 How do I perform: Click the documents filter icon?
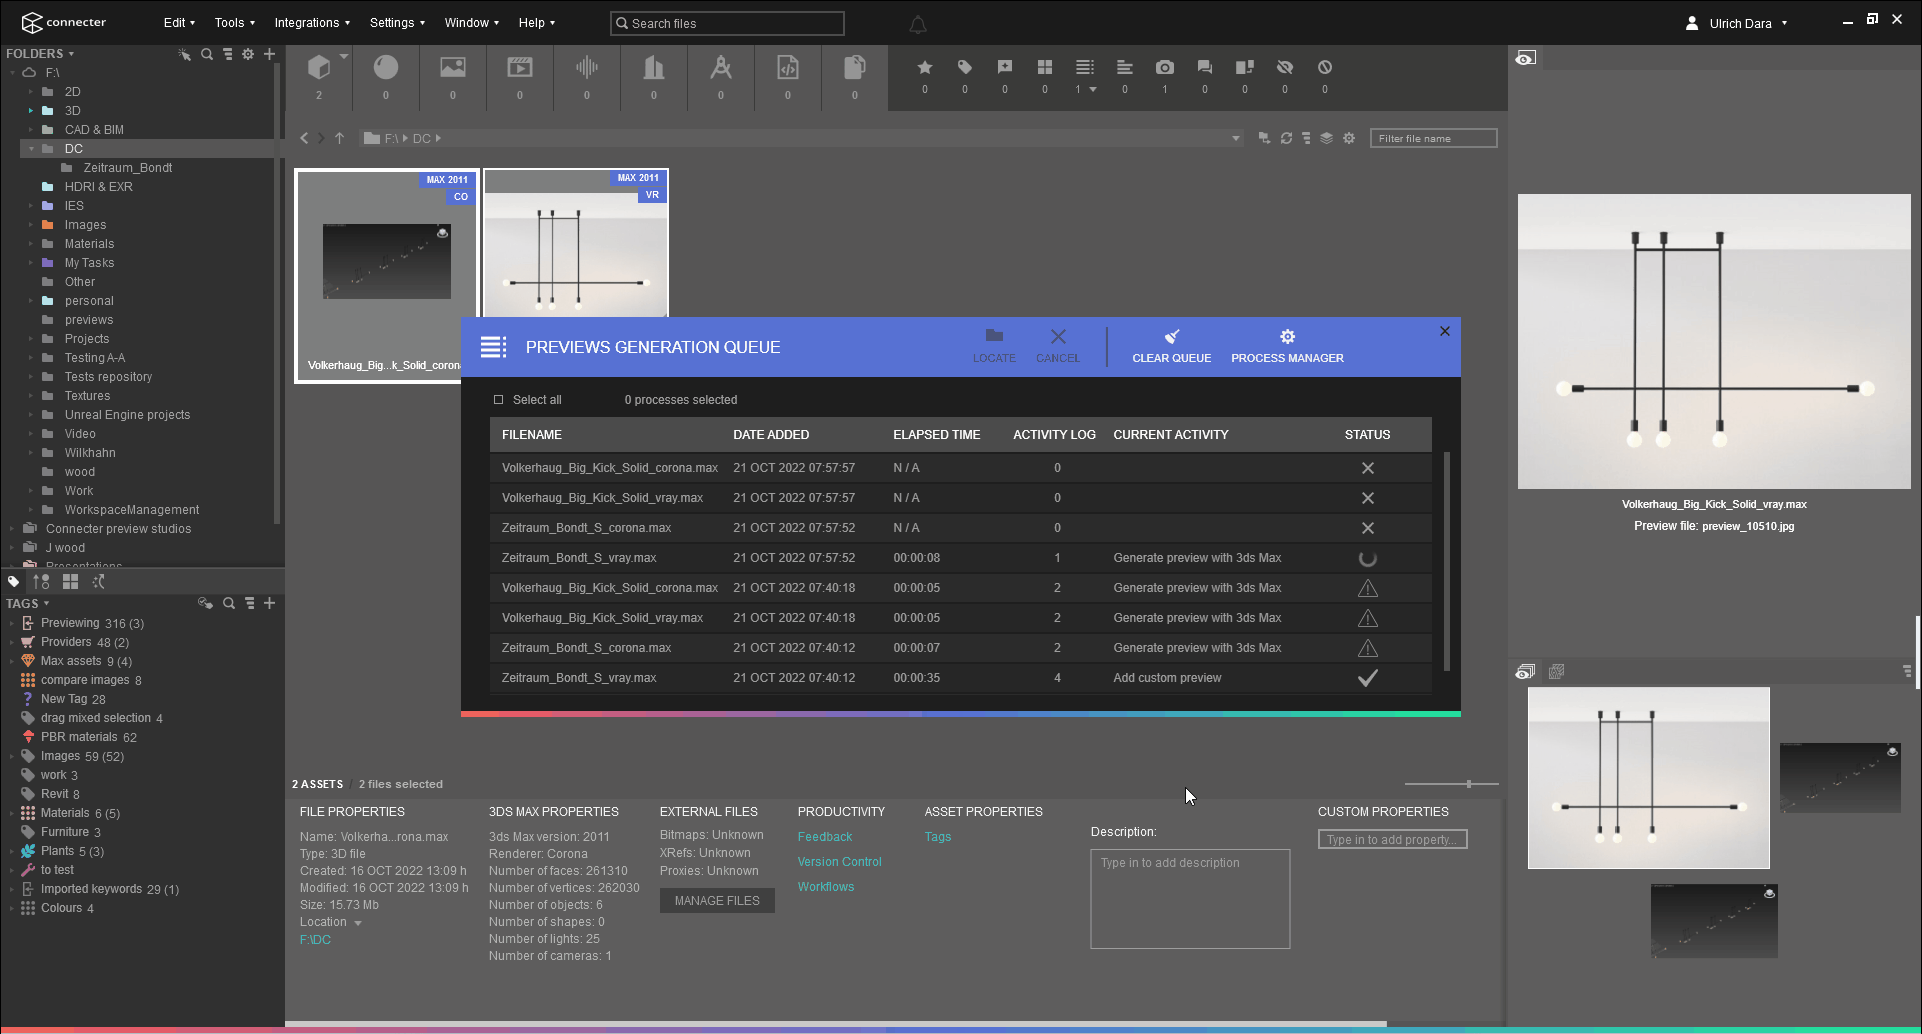[x=855, y=67]
